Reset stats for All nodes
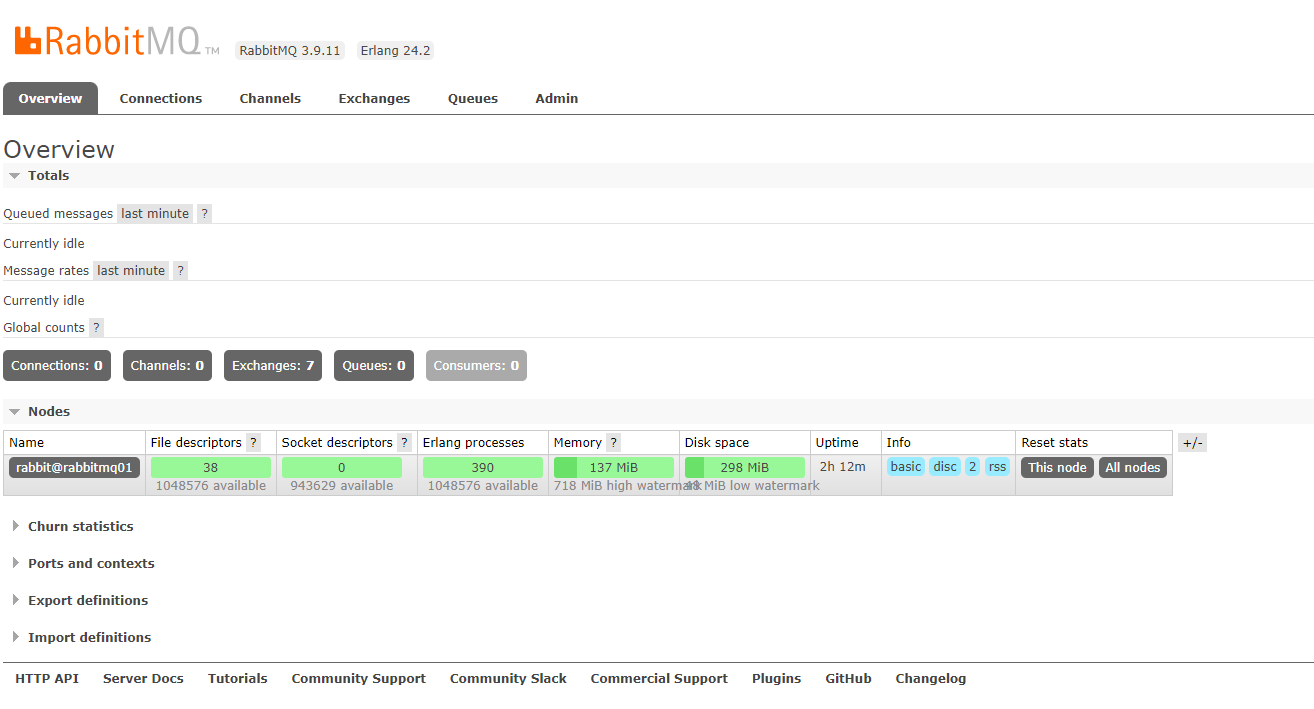Viewport: 1314px width, 709px height. (x=1133, y=467)
